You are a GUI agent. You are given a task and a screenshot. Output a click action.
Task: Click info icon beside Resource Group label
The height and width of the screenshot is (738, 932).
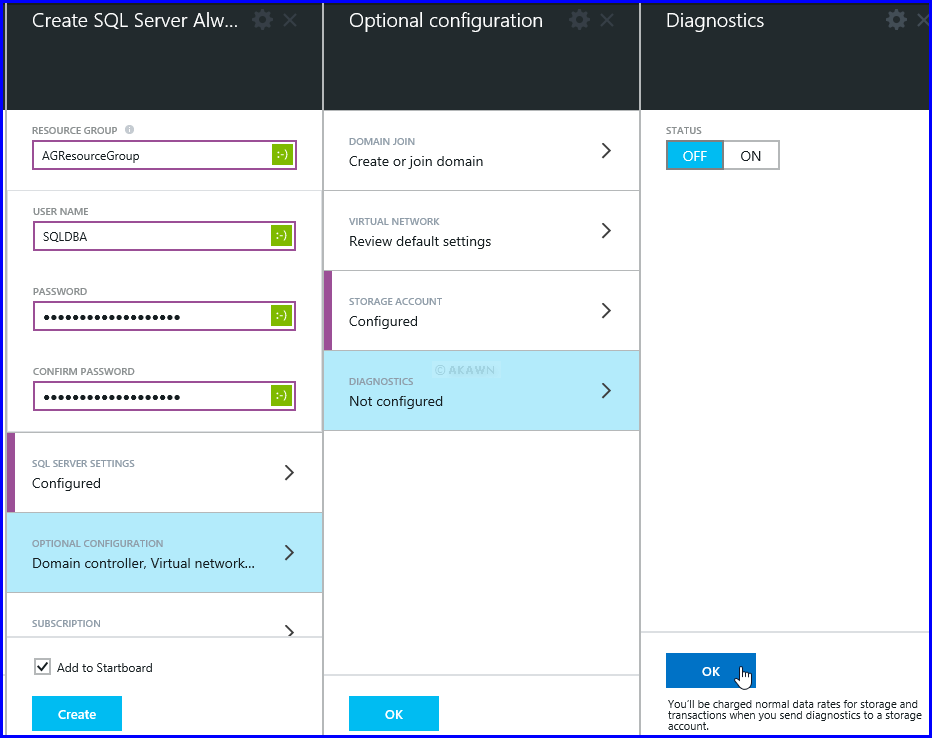coord(129,130)
